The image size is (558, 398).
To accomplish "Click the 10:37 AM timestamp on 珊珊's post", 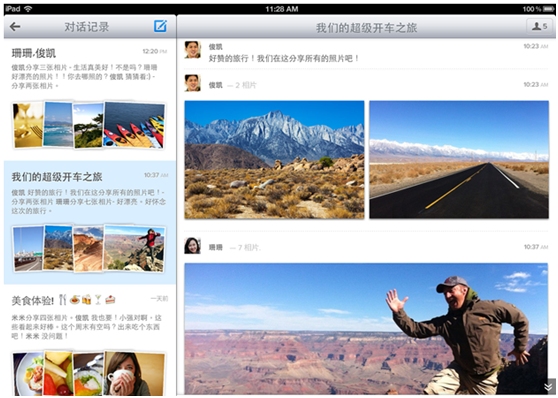I will click(x=536, y=247).
